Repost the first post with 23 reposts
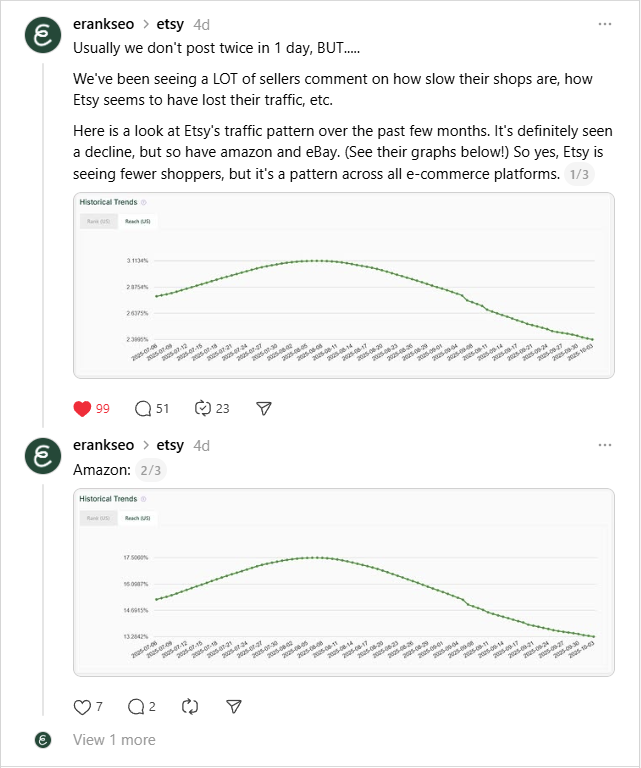Screen dimensions: 641x768 [203, 408]
